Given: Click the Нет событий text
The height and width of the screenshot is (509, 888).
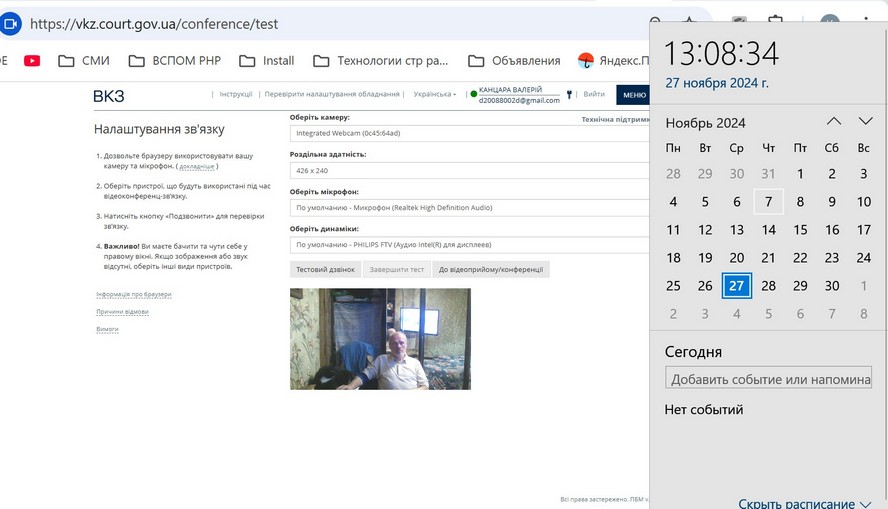Looking at the screenshot, I should pyautogui.click(x=703, y=409).
